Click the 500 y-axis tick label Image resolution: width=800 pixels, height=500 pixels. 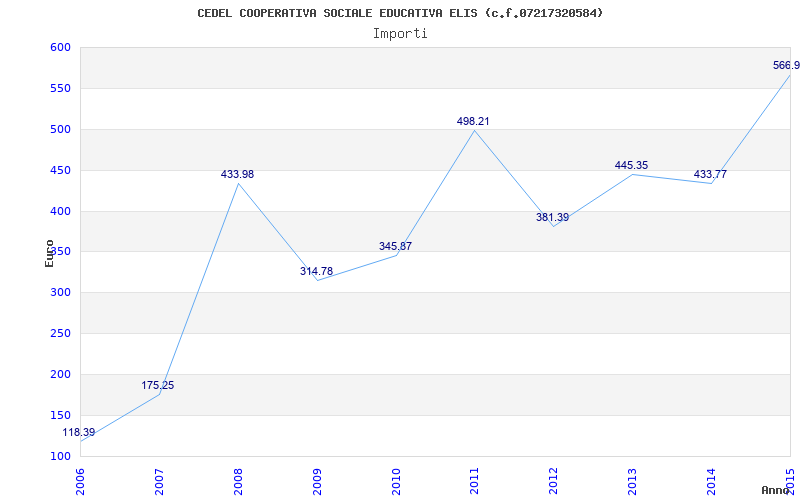[x=60, y=129]
